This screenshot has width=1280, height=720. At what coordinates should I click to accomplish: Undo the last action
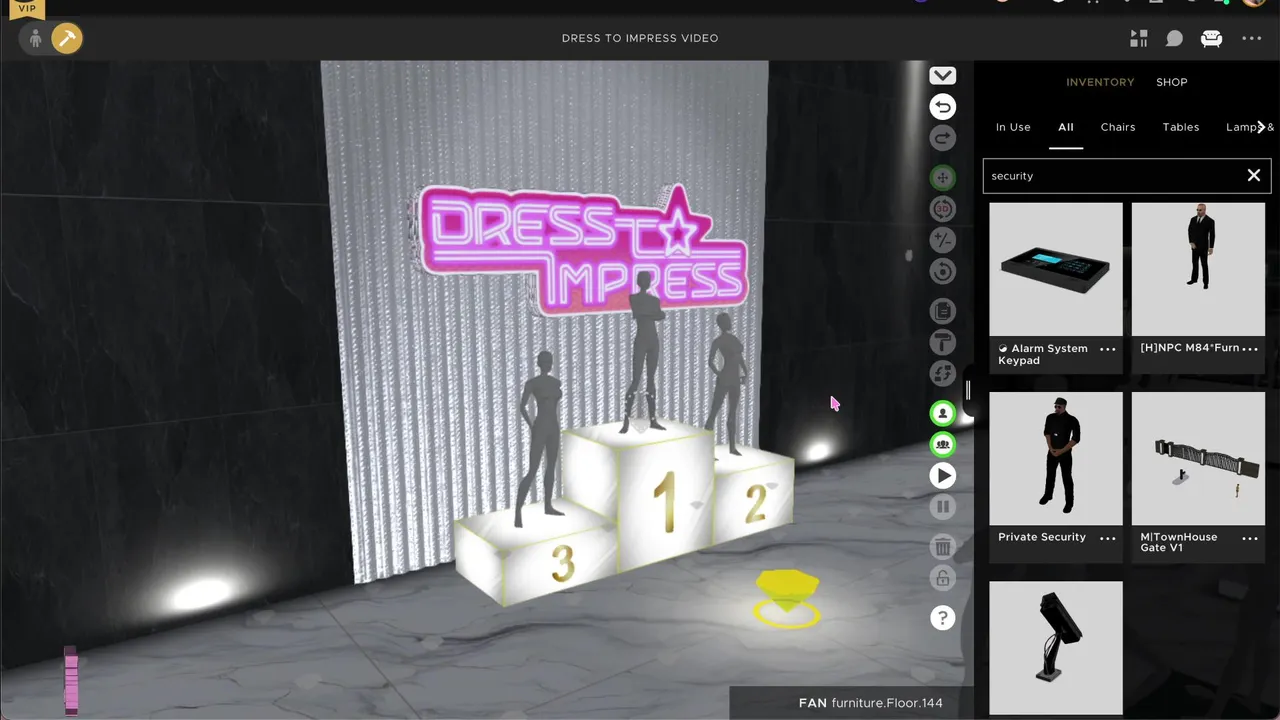(942, 107)
